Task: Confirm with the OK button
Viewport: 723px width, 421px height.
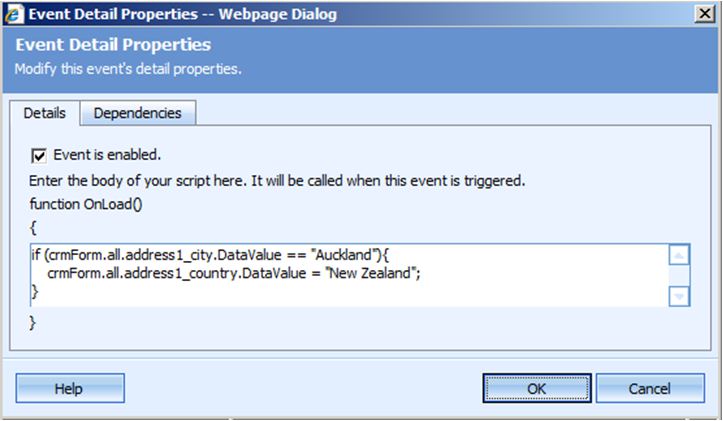Action: 536,388
